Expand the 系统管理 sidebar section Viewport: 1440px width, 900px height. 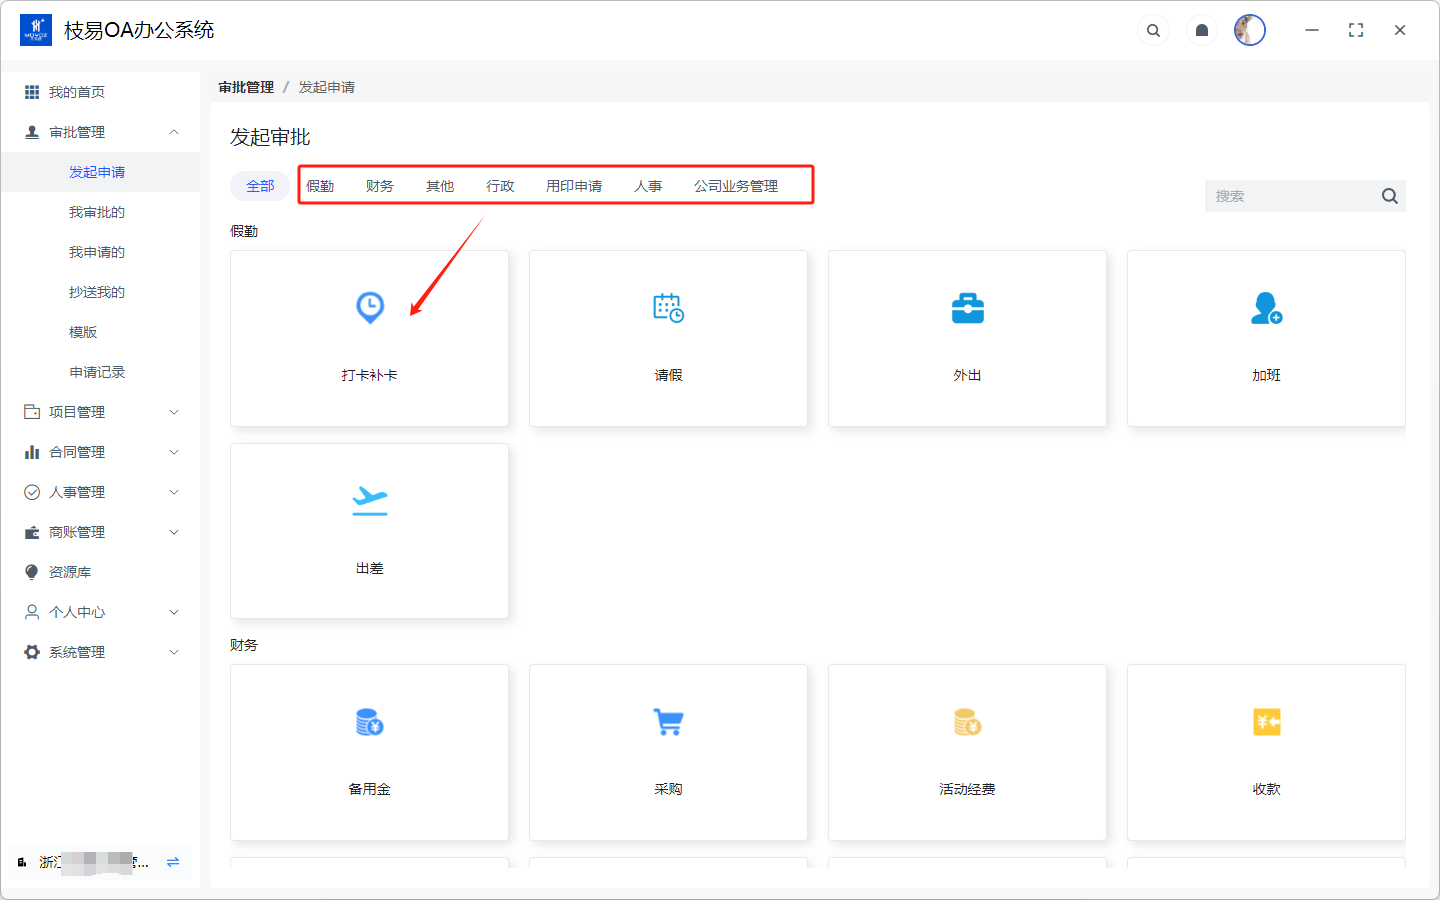(174, 652)
